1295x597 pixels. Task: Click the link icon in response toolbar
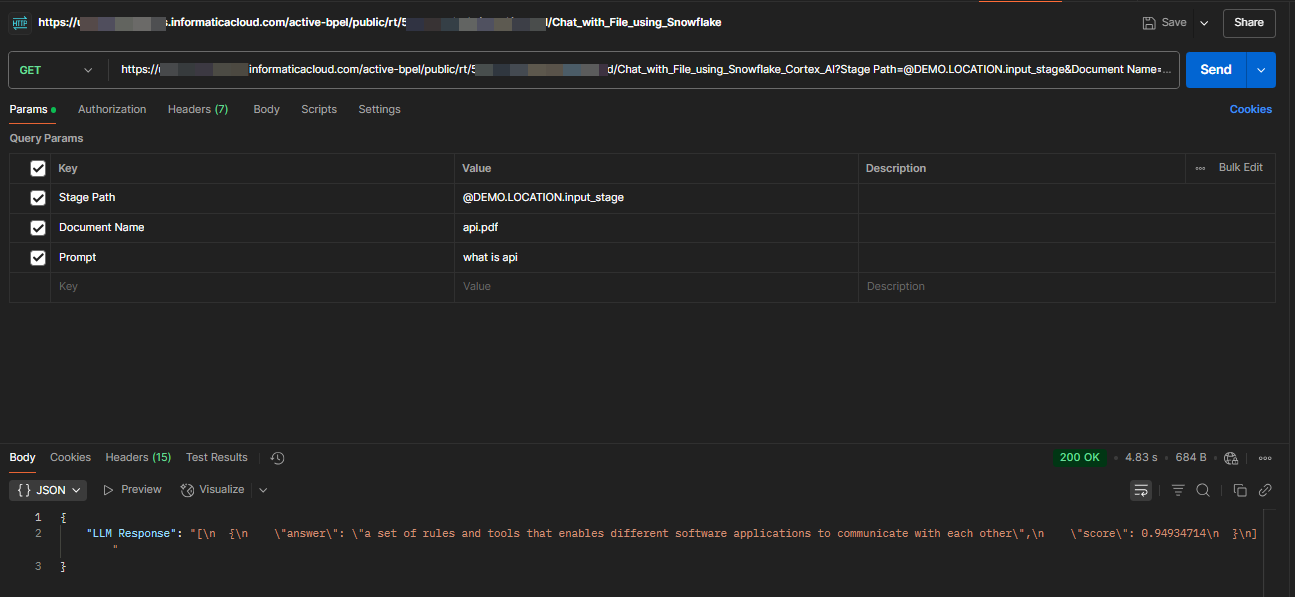[1265, 490]
